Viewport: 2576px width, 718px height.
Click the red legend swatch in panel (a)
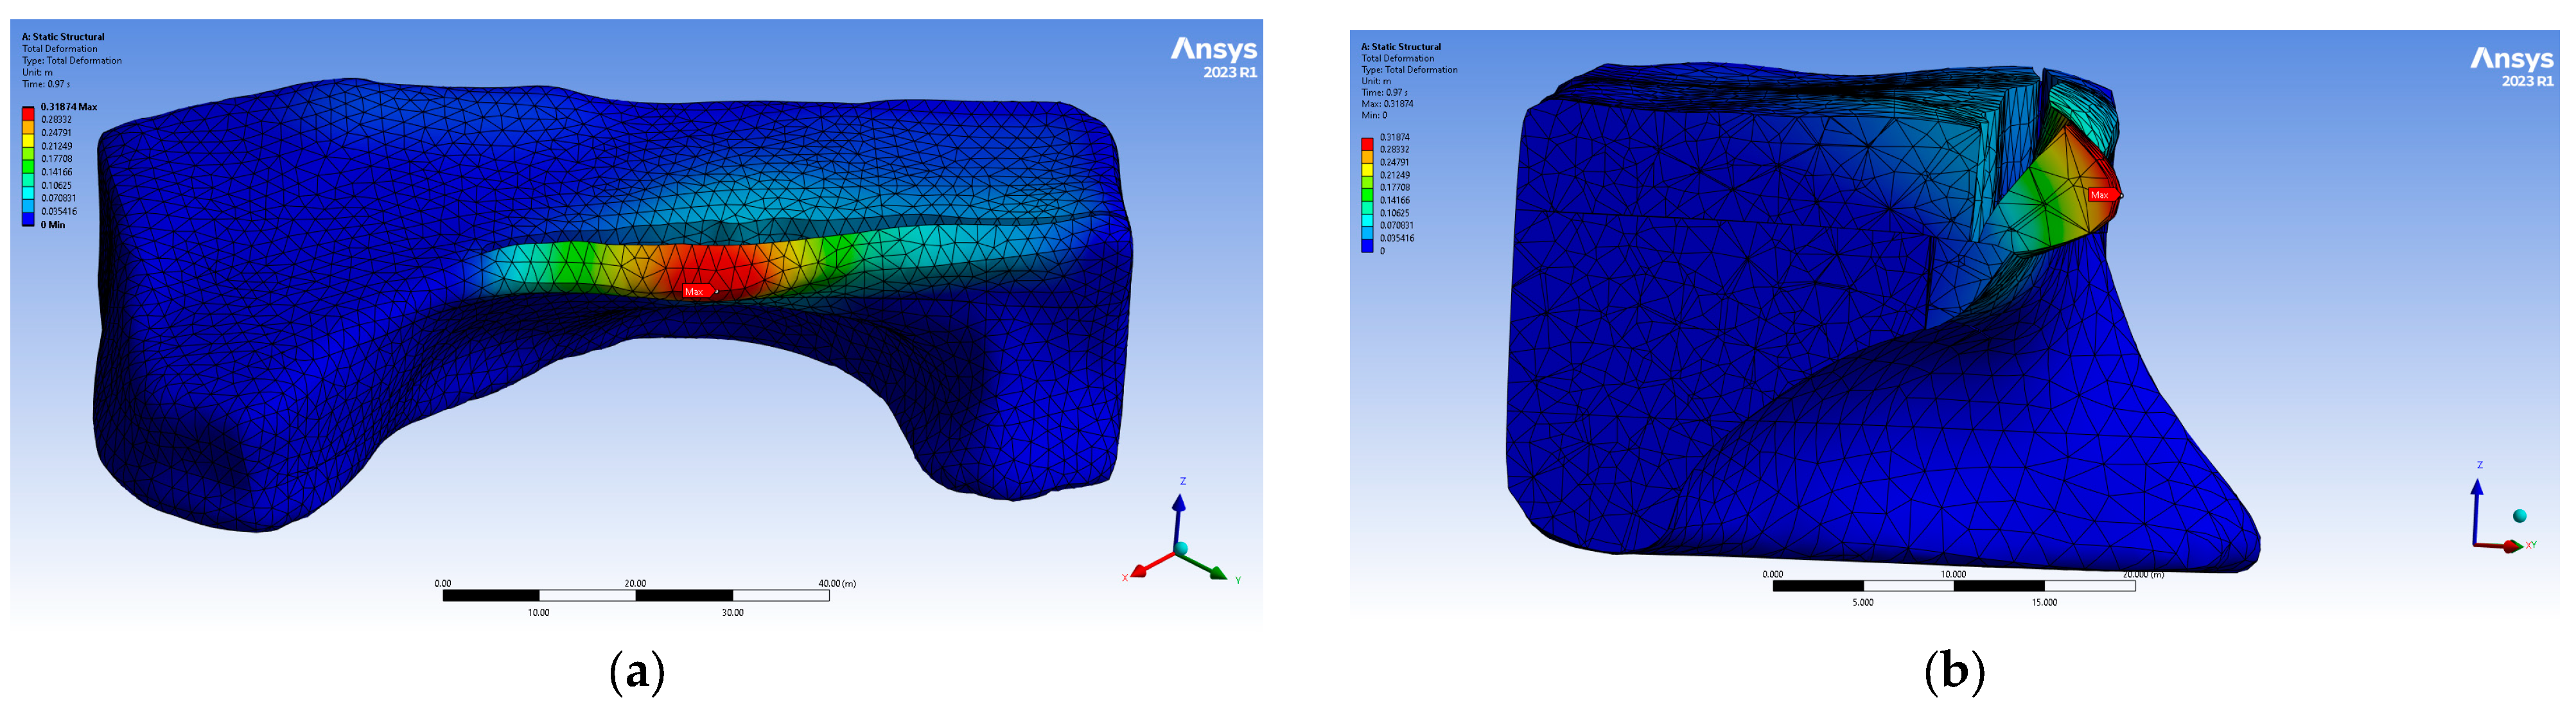pos(28,113)
